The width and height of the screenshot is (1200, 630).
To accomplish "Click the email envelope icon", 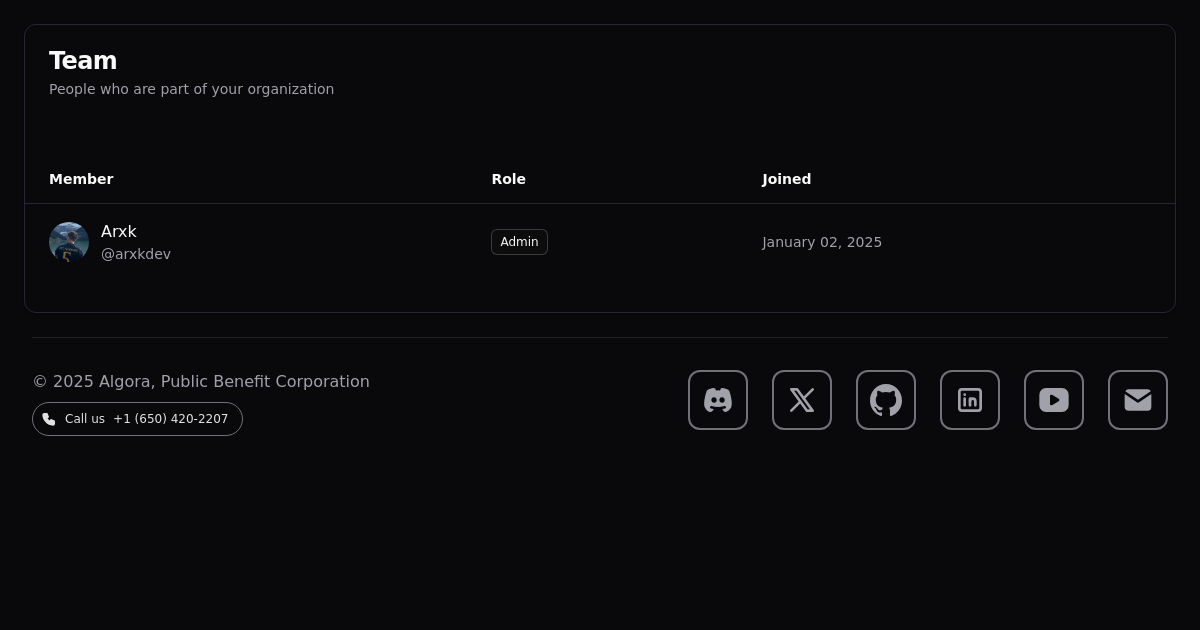I will click(1138, 400).
